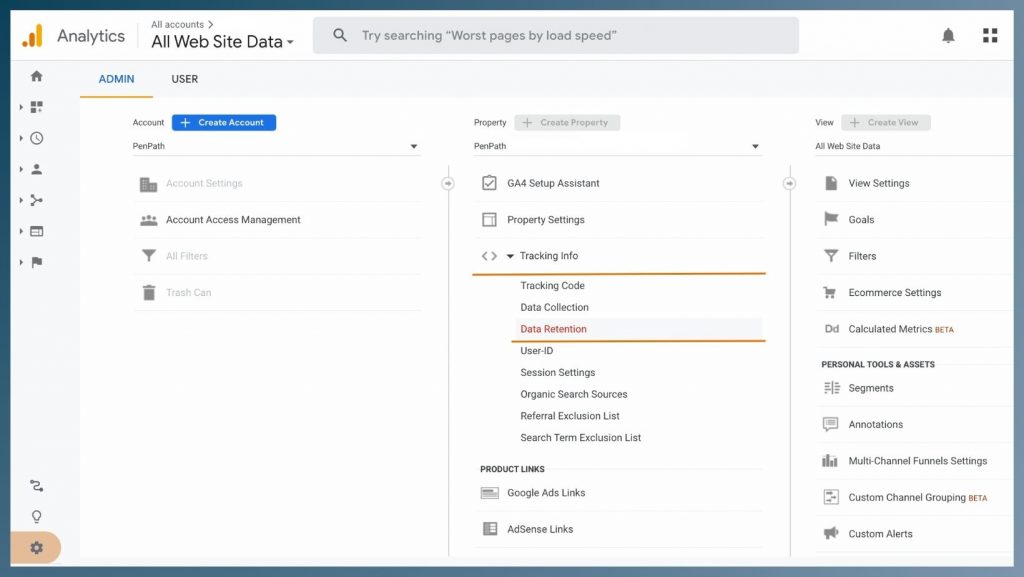Open Calculated Metrics BETA
The height and width of the screenshot is (577, 1024).
pyautogui.click(x=901, y=329)
